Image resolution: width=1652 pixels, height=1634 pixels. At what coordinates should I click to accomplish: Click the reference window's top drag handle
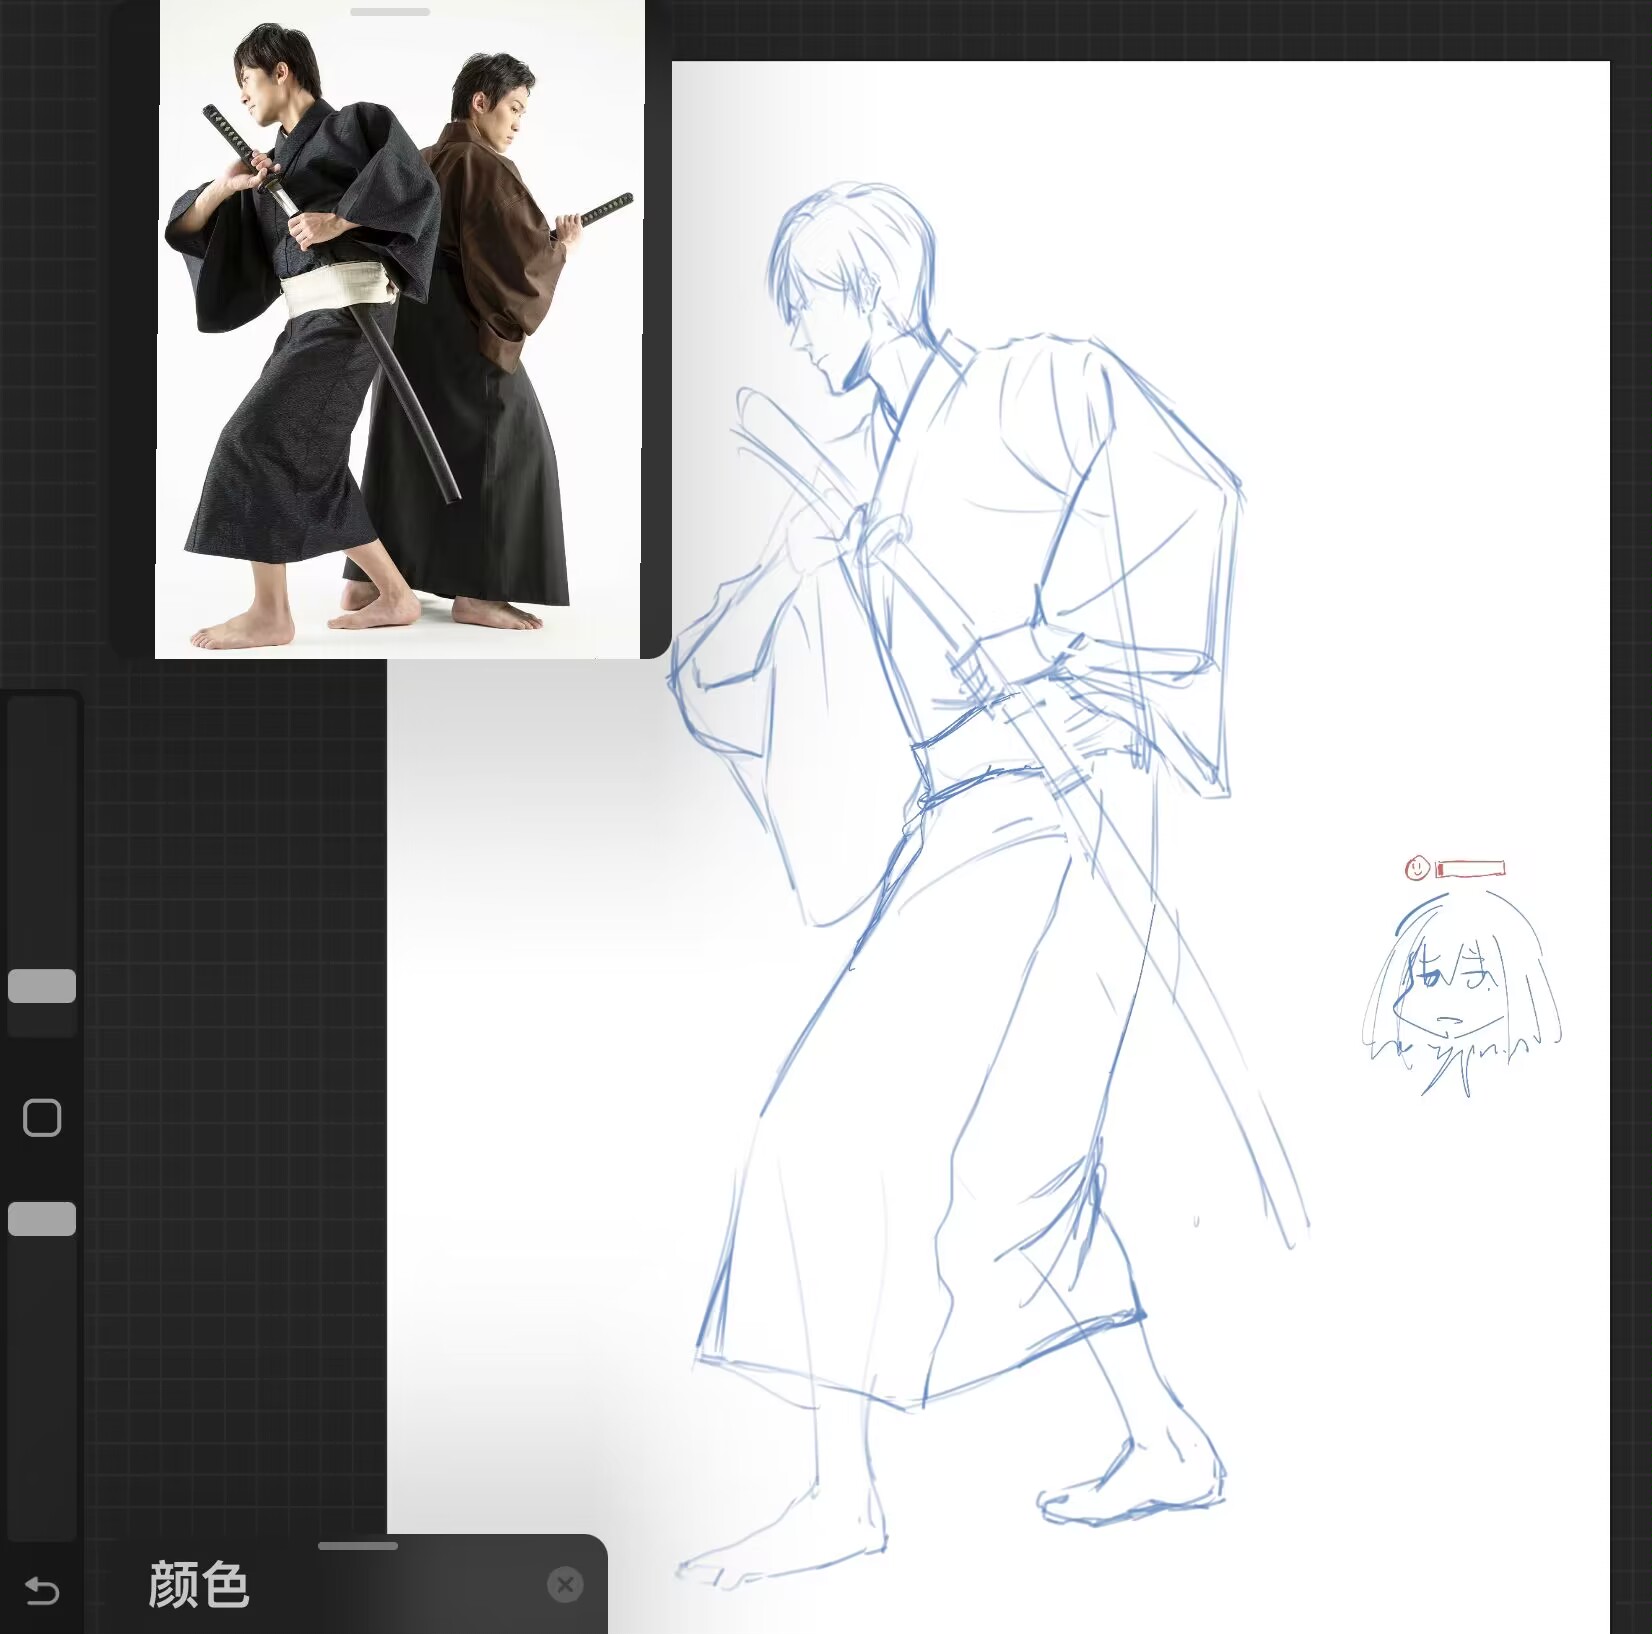[390, 12]
